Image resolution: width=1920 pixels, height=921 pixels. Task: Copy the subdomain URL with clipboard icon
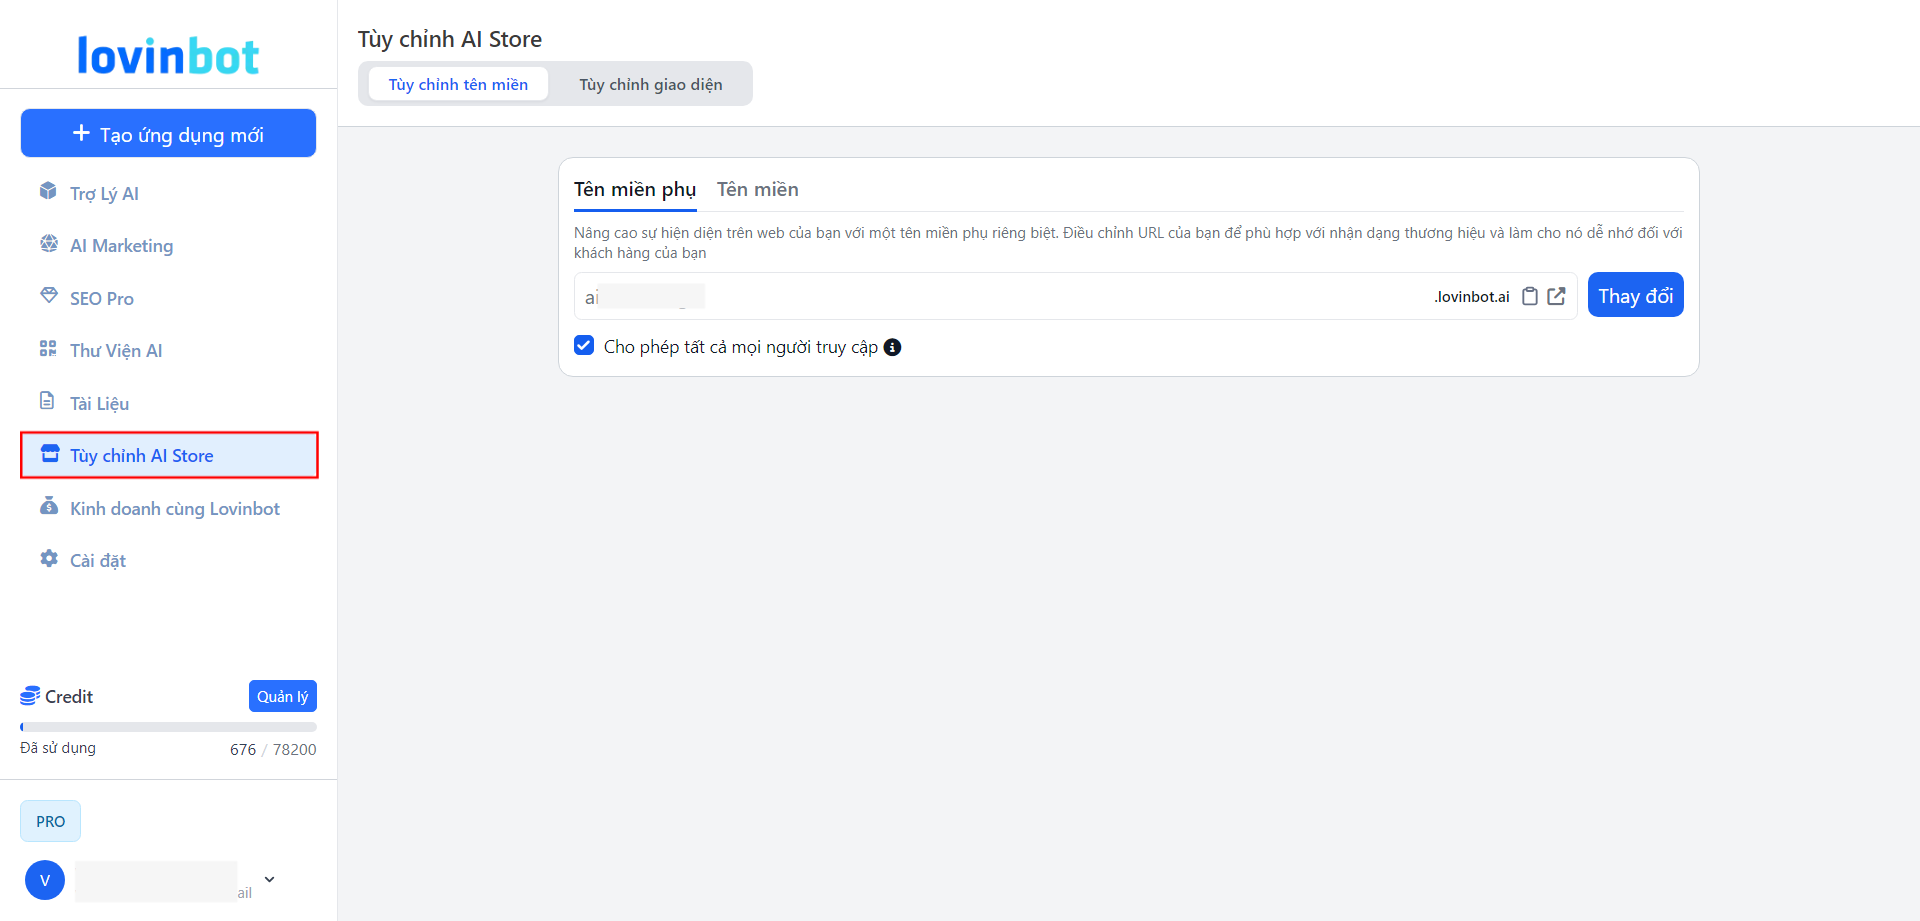point(1529,296)
